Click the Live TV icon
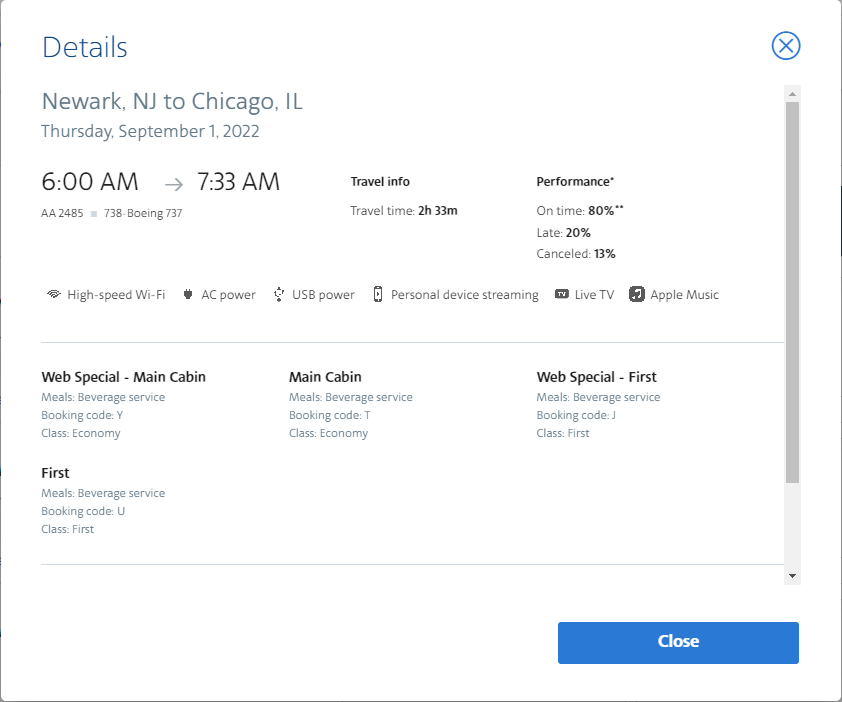 click(562, 295)
